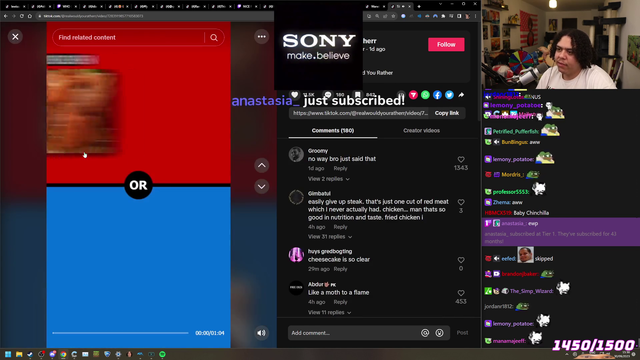This screenshot has width=640, height=360.
Task: Go to previous video with up arrow
Action: (x=262, y=165)
